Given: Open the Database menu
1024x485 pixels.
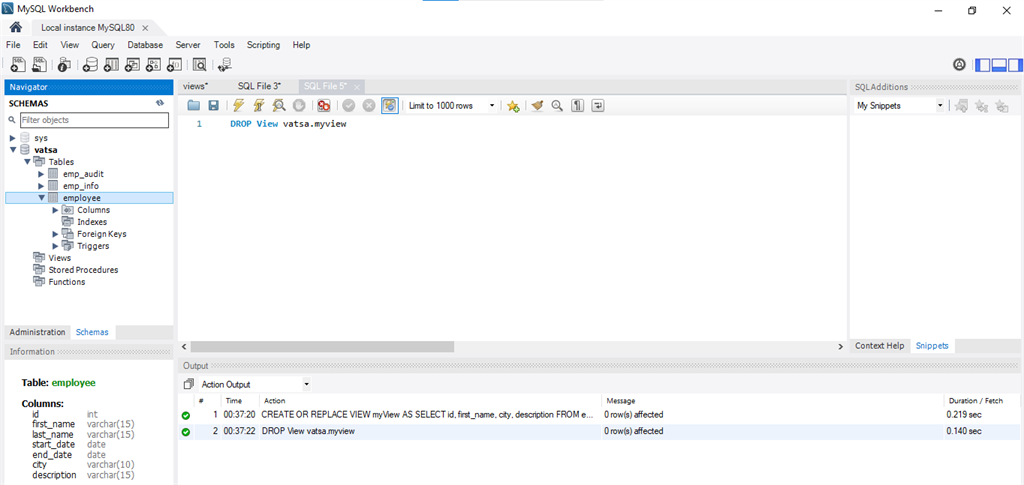Looking at the screenshot, I should point(145,45).
